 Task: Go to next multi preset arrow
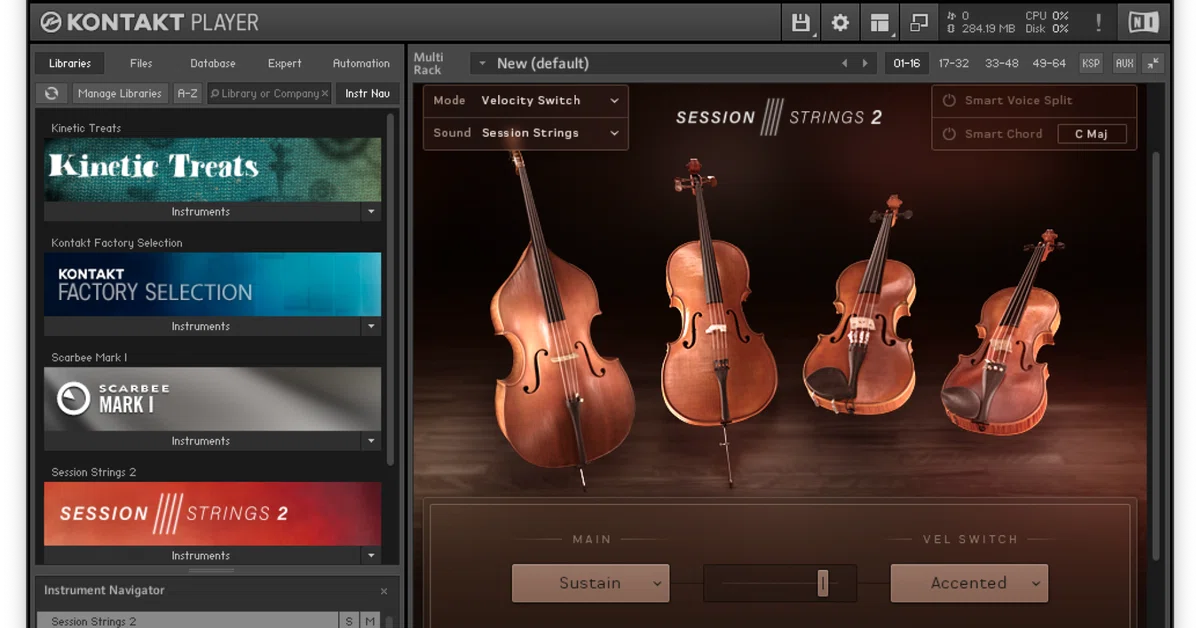[865, 63]
